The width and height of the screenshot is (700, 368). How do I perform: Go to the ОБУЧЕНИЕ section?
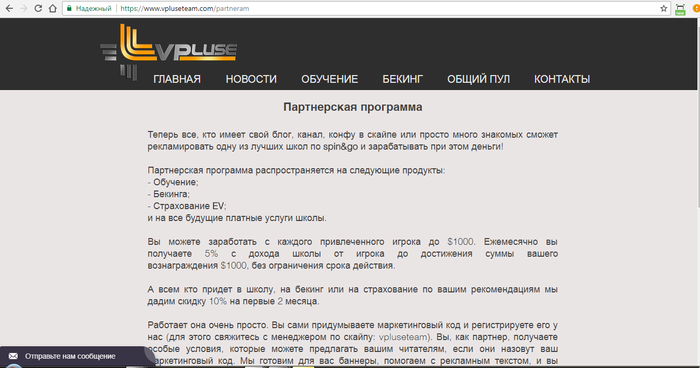329,79
